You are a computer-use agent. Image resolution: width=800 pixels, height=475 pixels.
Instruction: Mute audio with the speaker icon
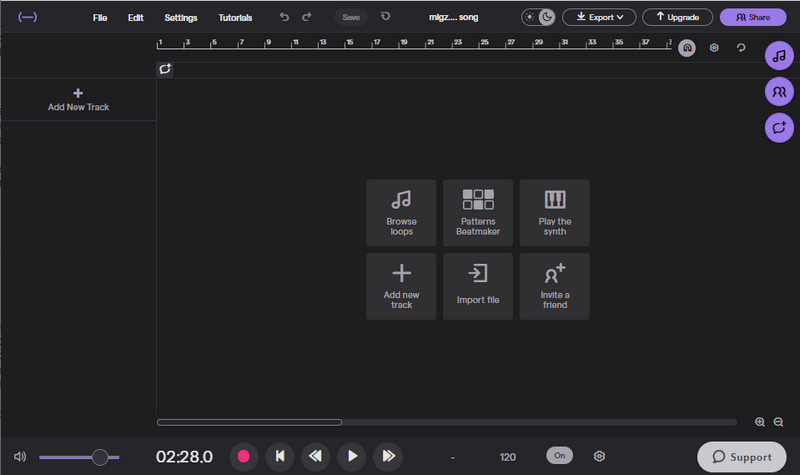[20, 457]
